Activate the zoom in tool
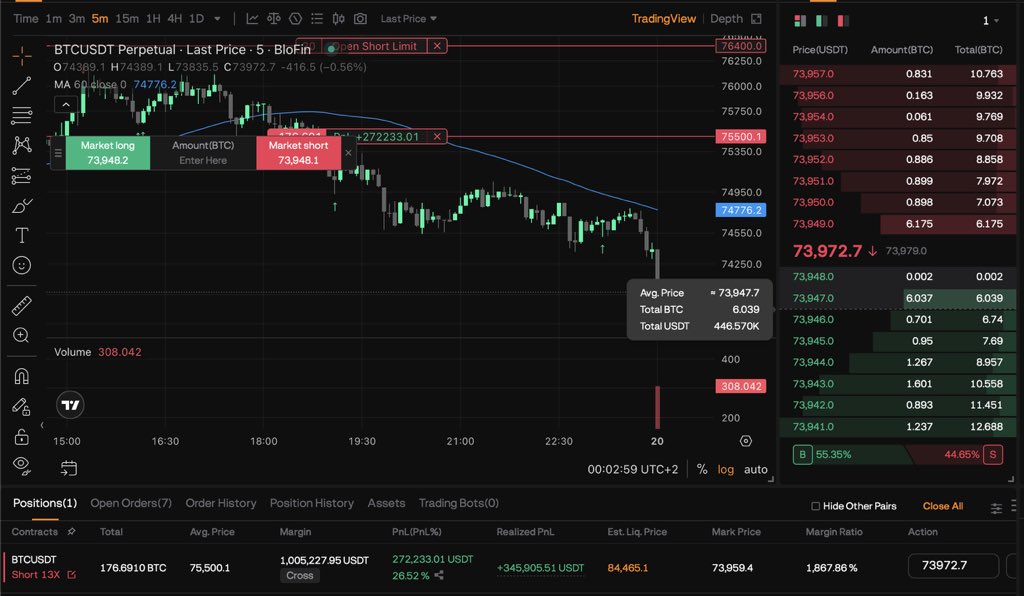Viewport: 1024px width, 596px height. [x=22, y=336]
